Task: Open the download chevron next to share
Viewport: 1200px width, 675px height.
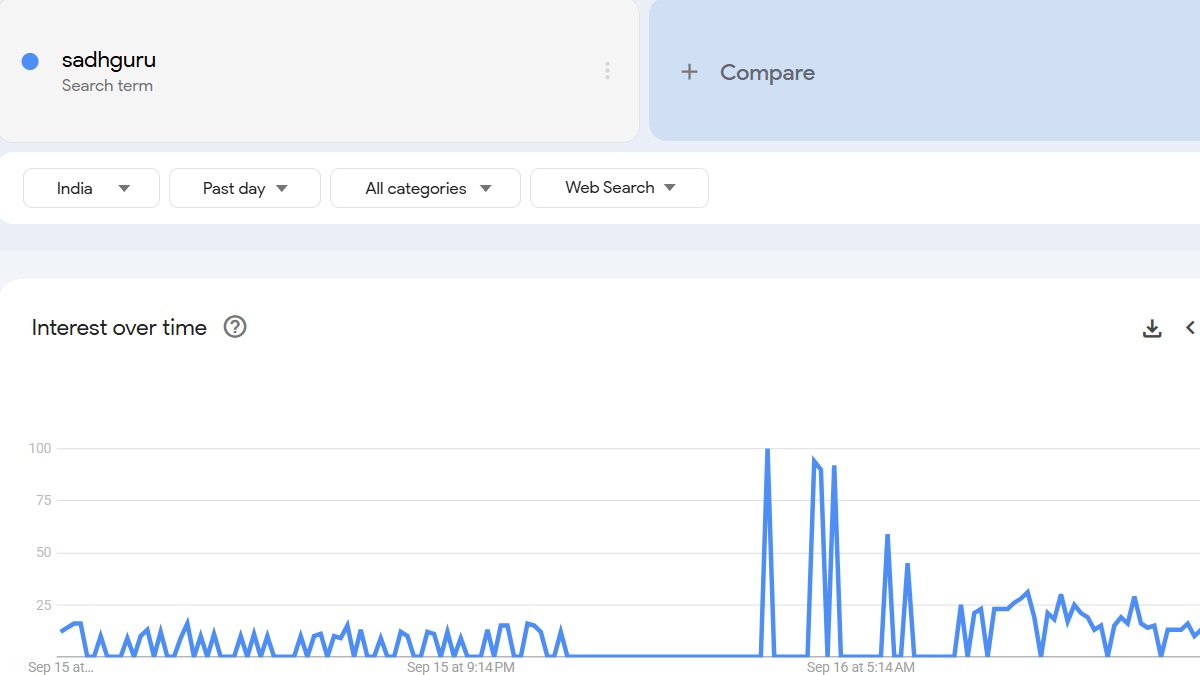Action: click(x=1192, y=327)
